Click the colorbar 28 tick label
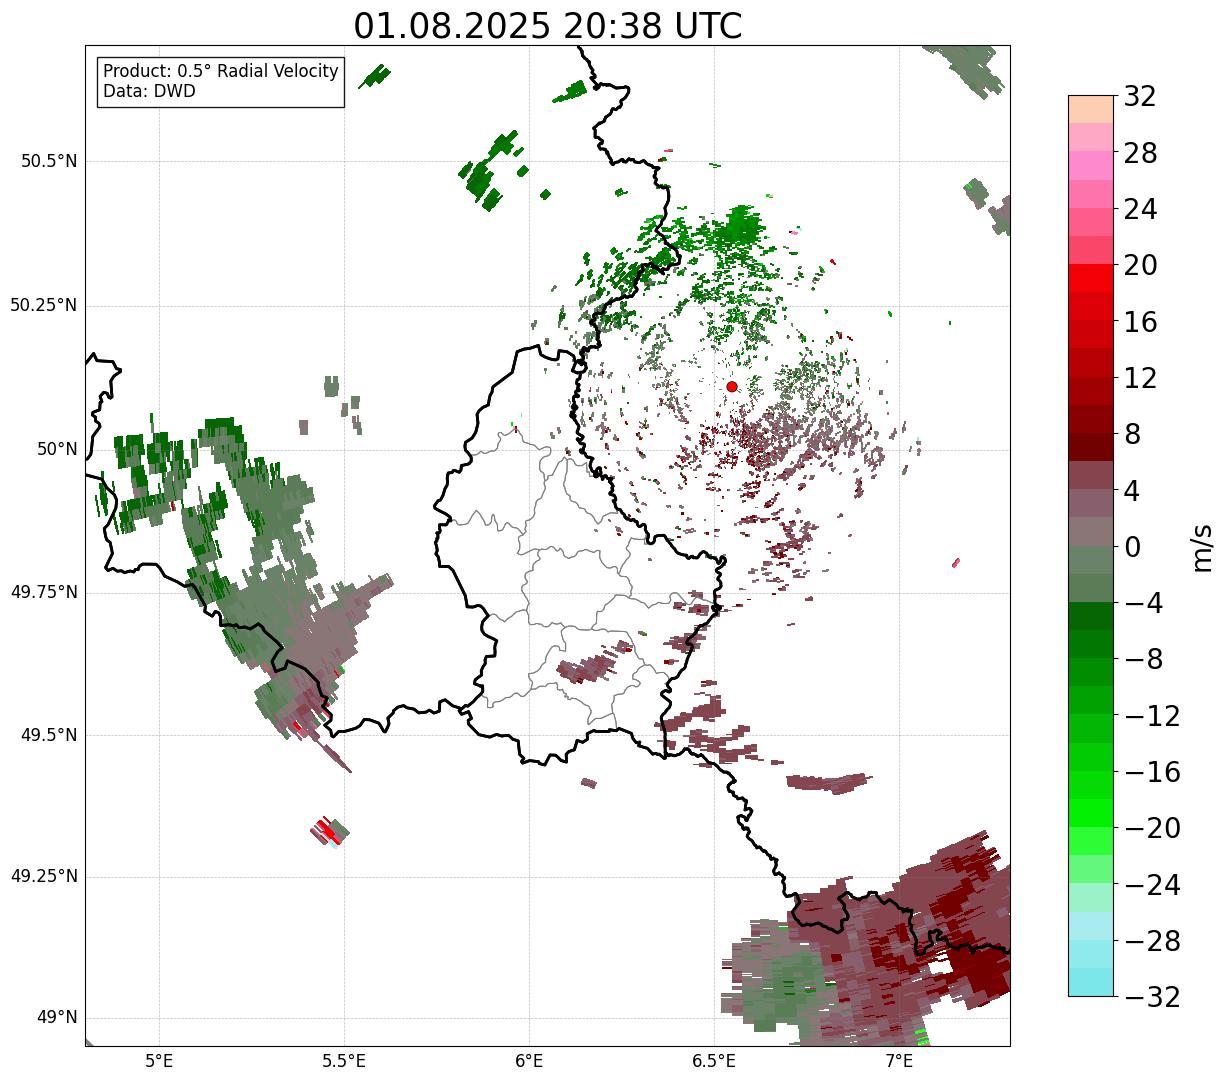The width and height of the screenshot is (1225, 1081). pos(1140,153)
